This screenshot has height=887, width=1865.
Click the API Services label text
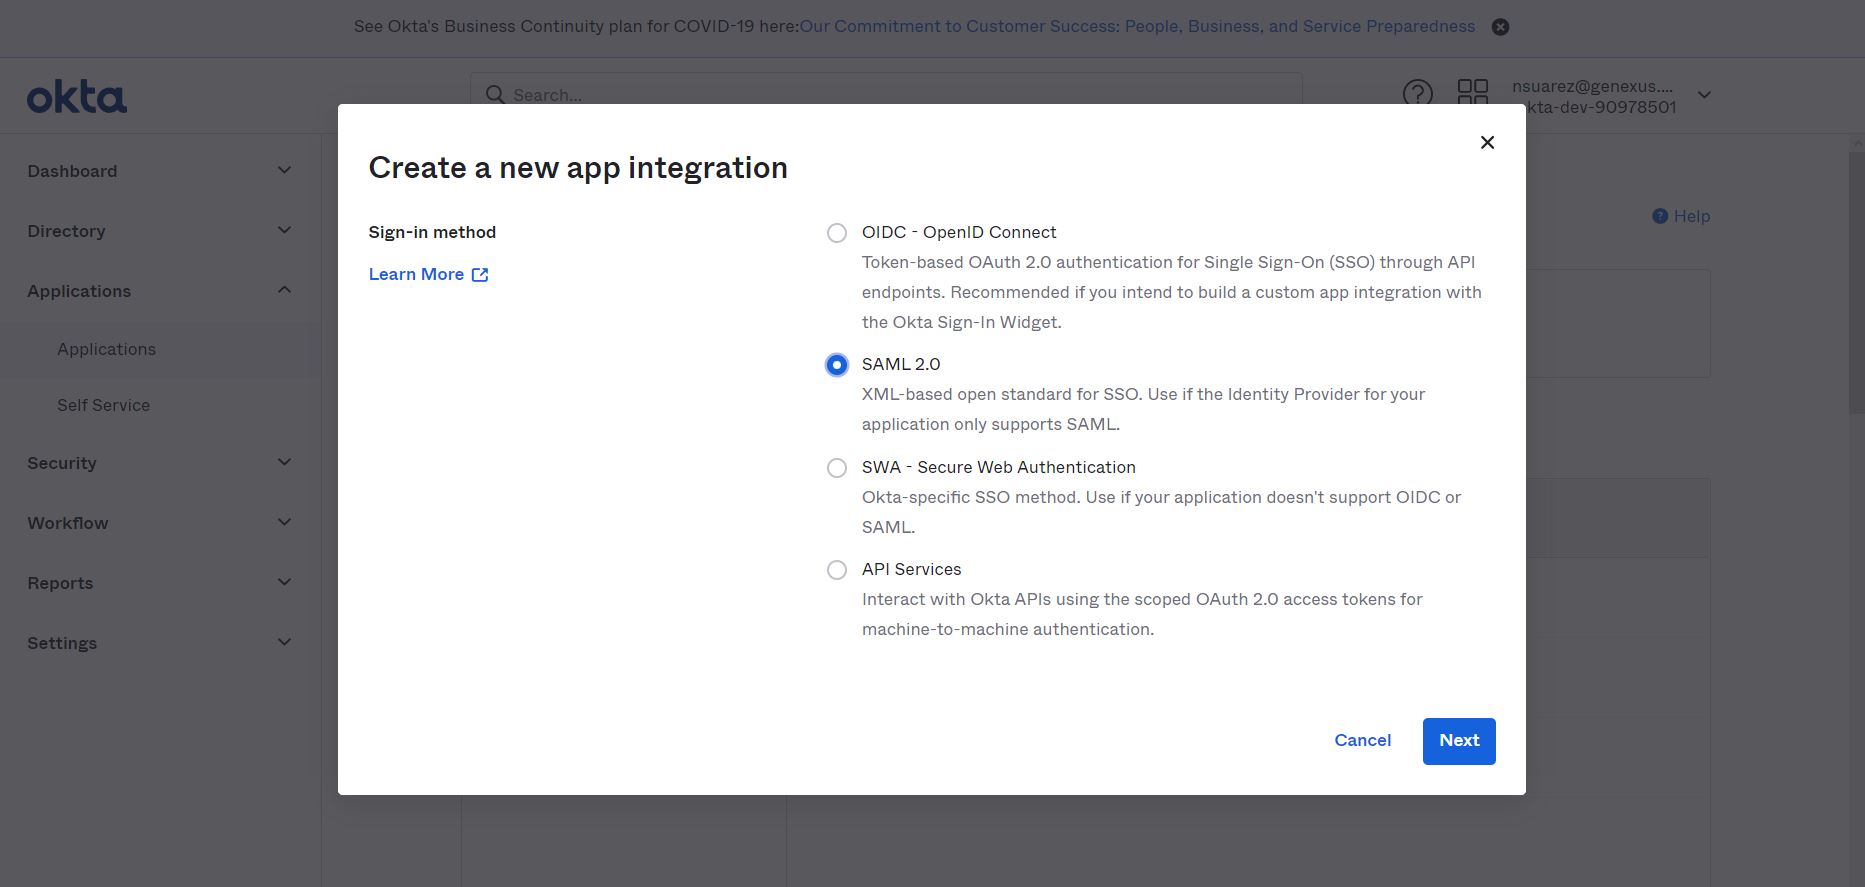(x=911, y=569)
